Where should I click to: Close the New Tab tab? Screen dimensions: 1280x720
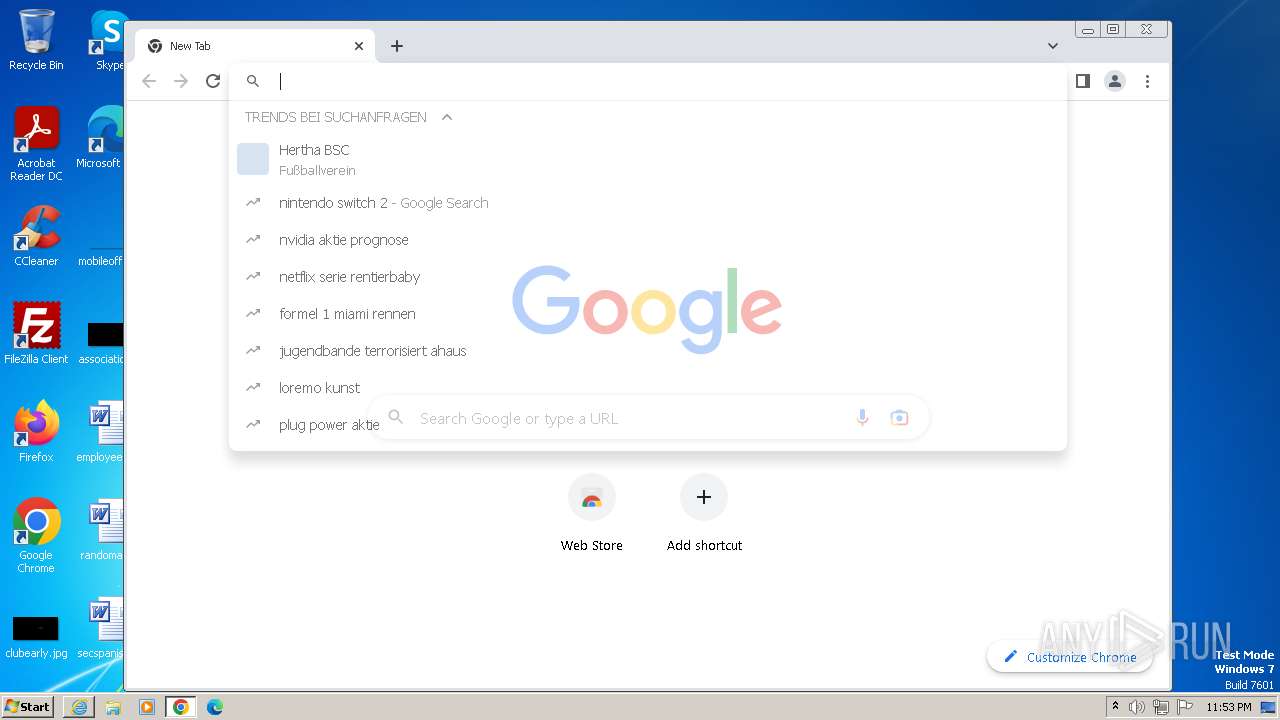359,46
